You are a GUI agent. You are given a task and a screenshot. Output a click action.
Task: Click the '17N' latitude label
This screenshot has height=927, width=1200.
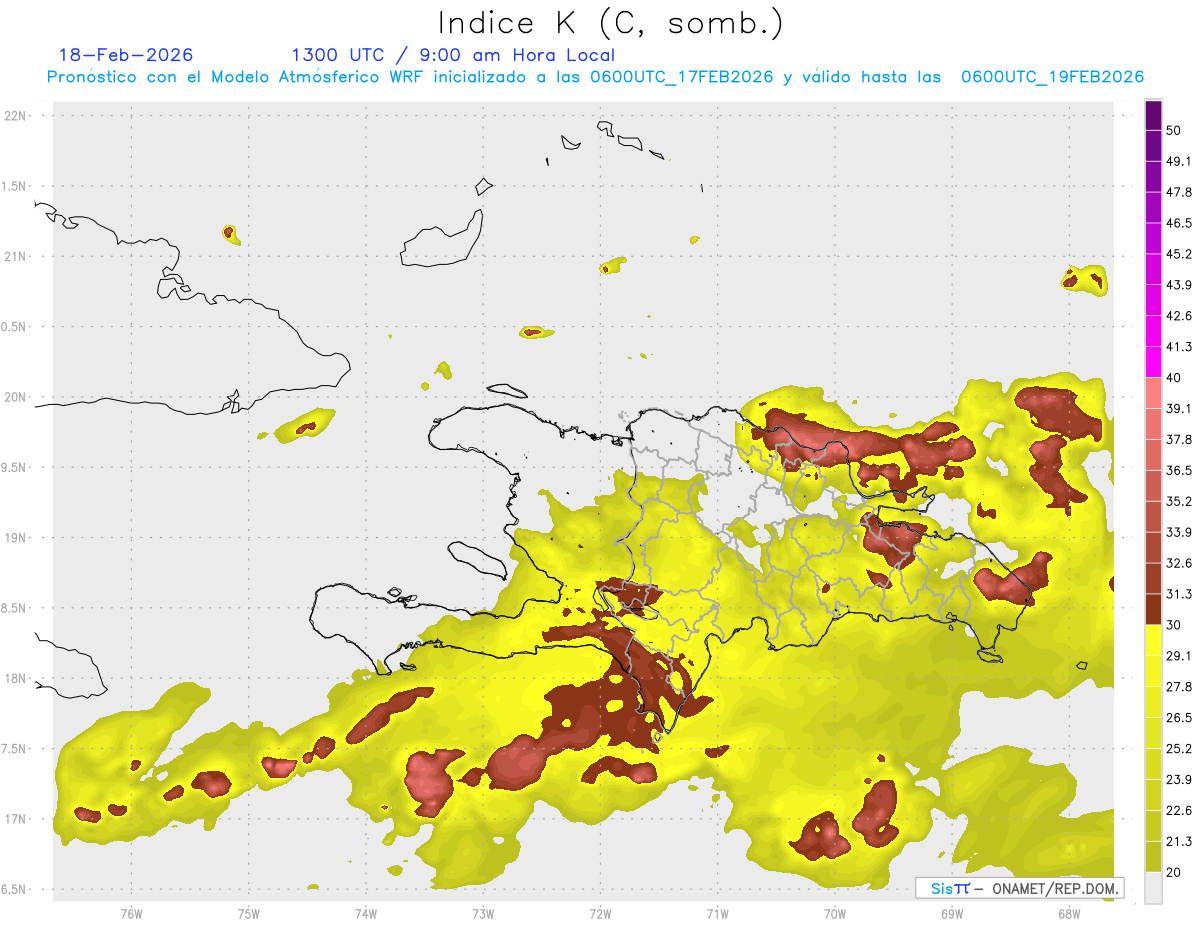point(16,819)
